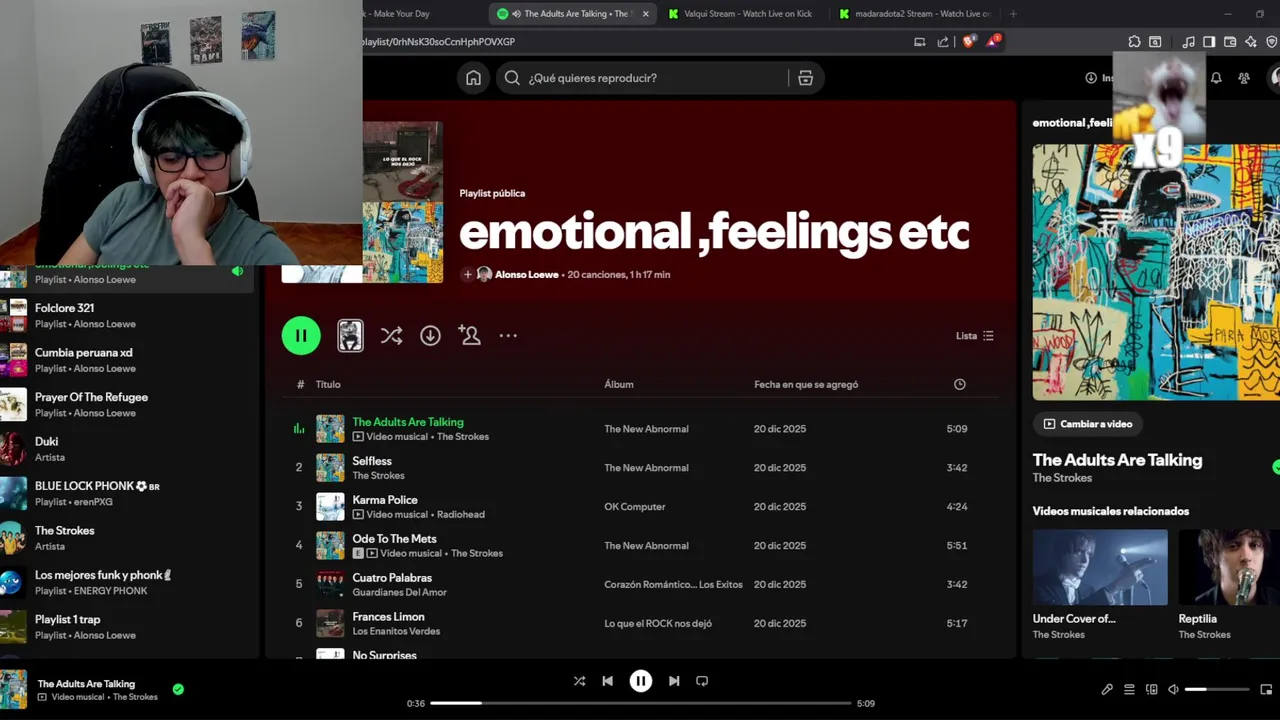Open the album 'OK Computer' link
This screenshot has height=720, width=1280.
(634, 506)
